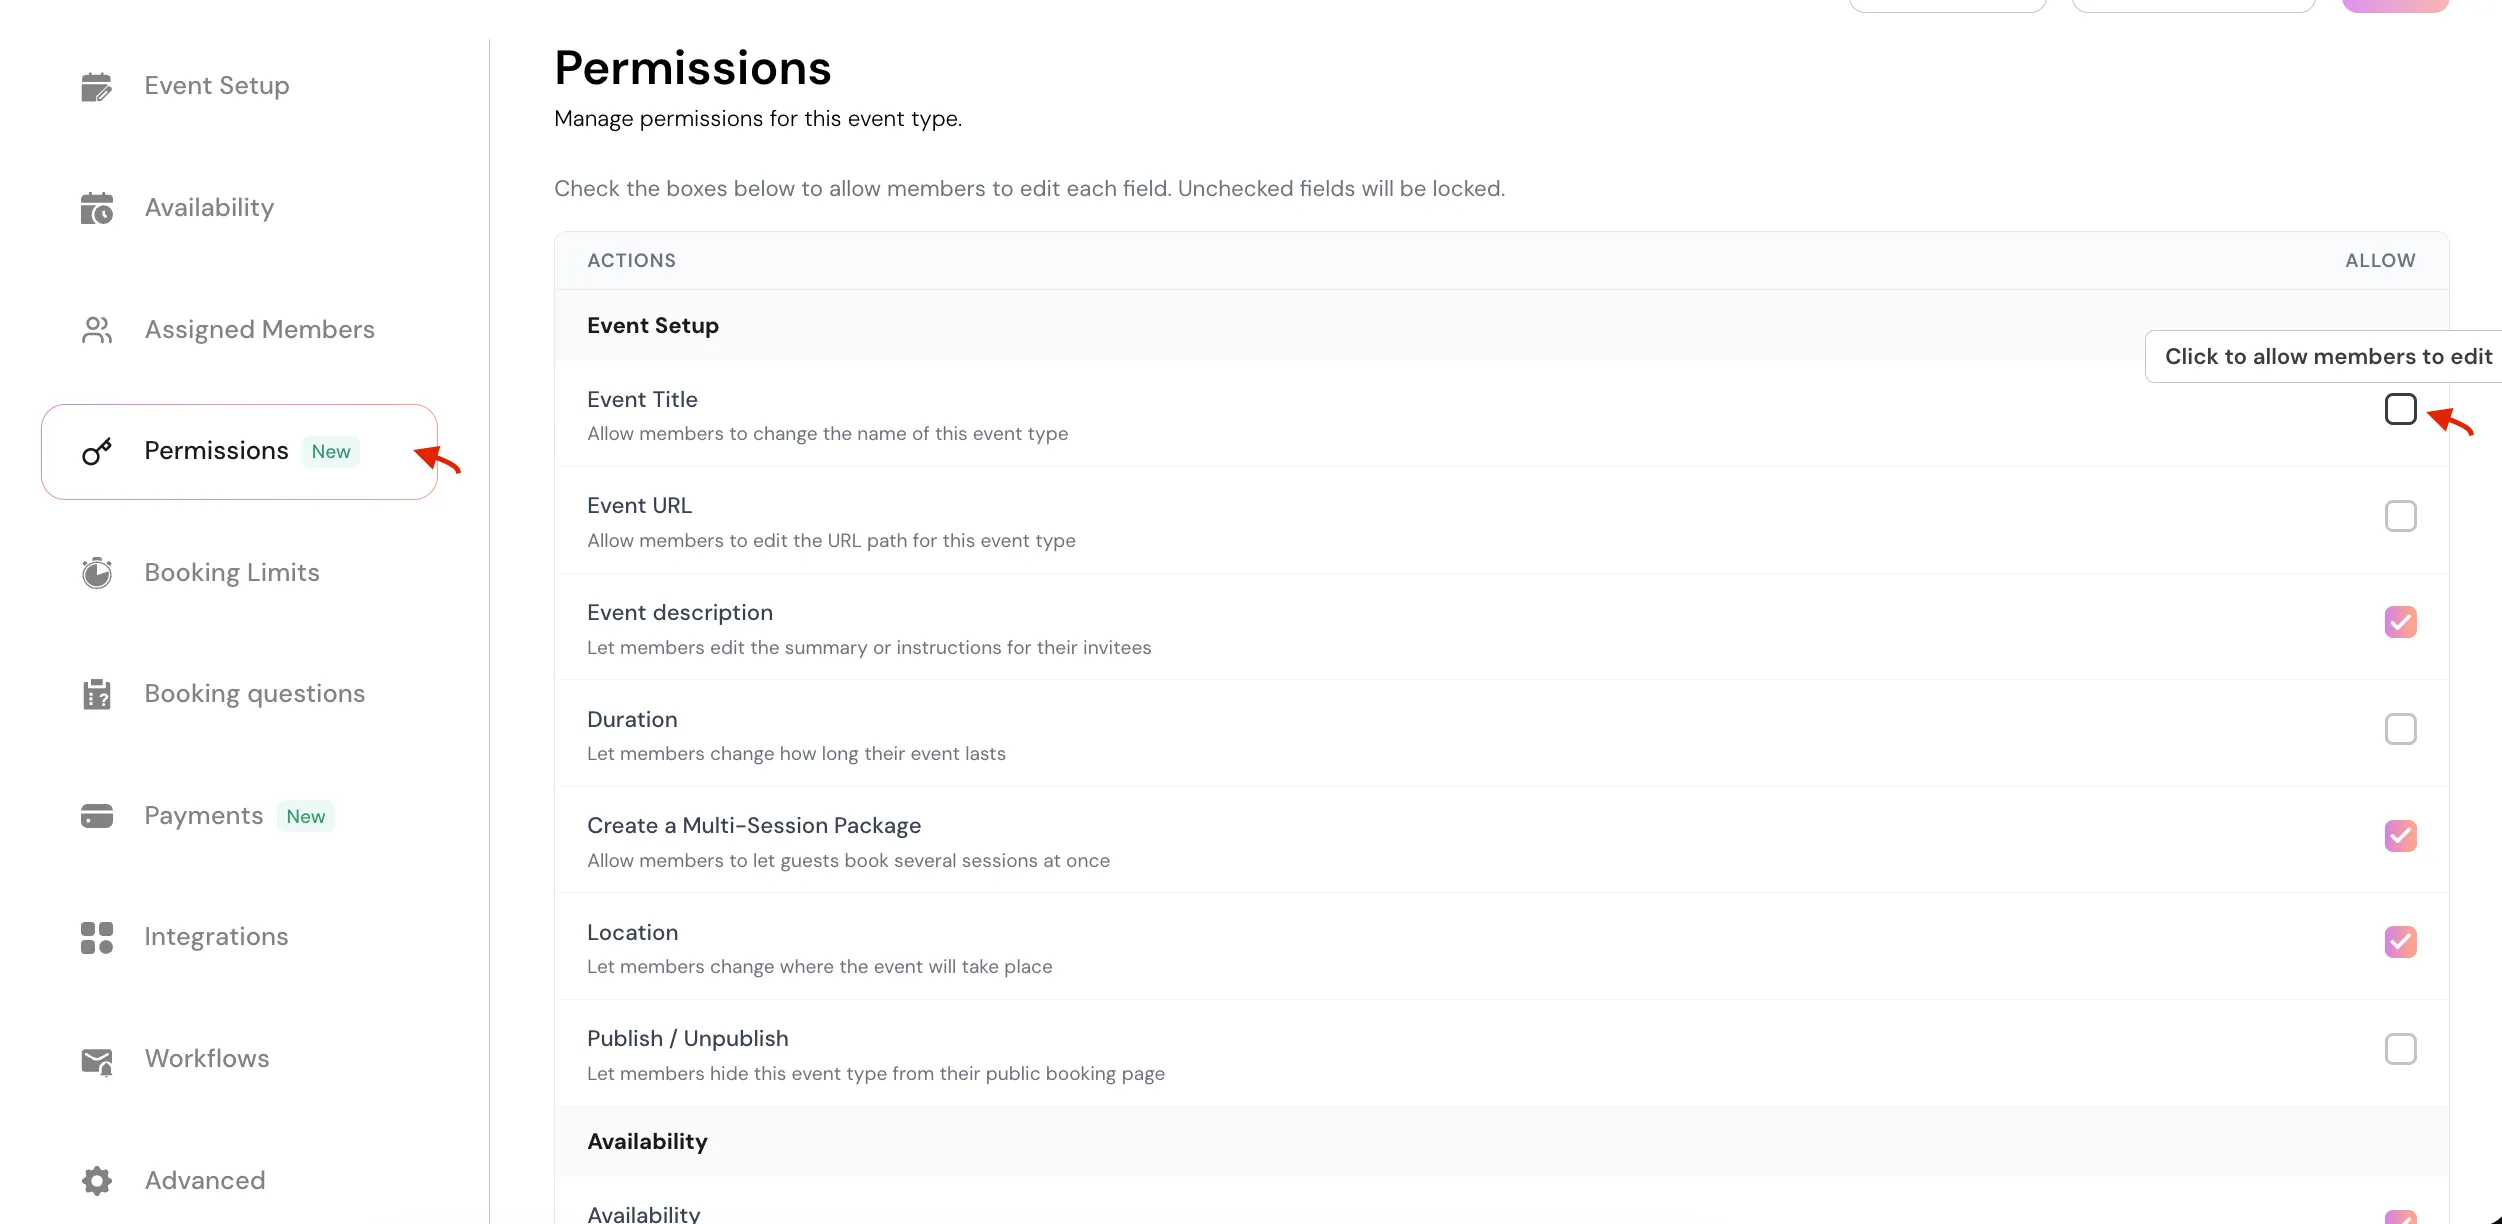The height and width of the screenshot is (1224, 2502).
Task: Click the Booking Limits stopwatch icon
Action: 96,573
